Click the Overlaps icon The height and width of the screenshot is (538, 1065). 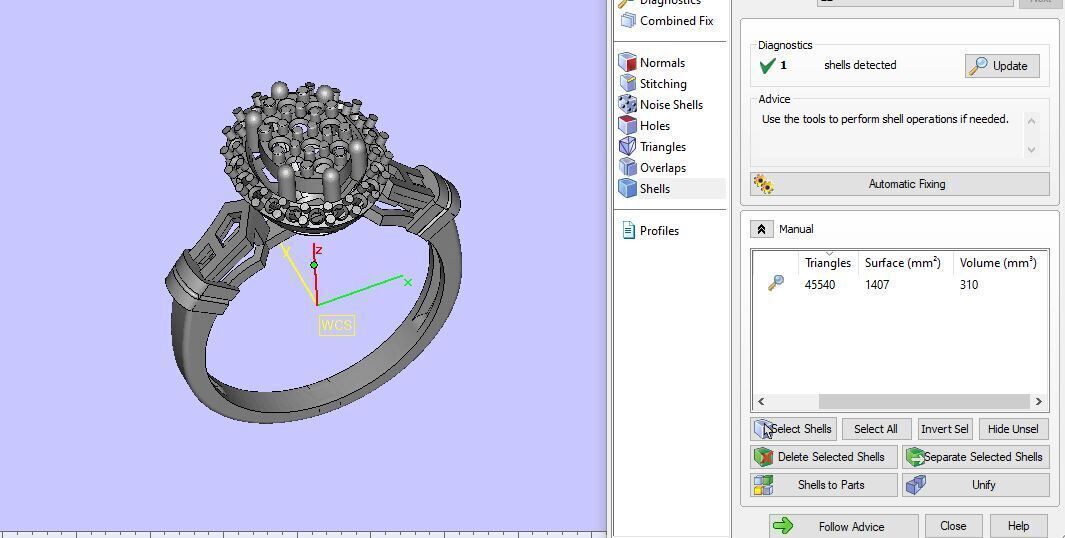pyautogui.click(x=628, y=168)
